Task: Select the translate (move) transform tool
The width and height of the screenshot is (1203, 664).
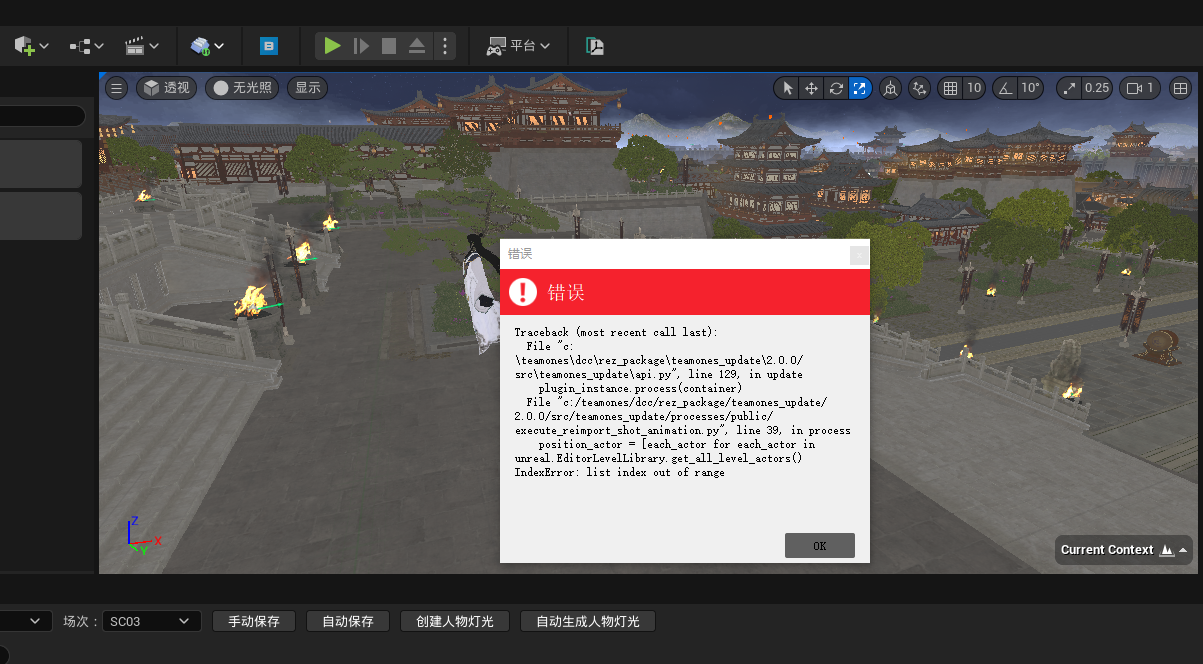Action: 811,88
